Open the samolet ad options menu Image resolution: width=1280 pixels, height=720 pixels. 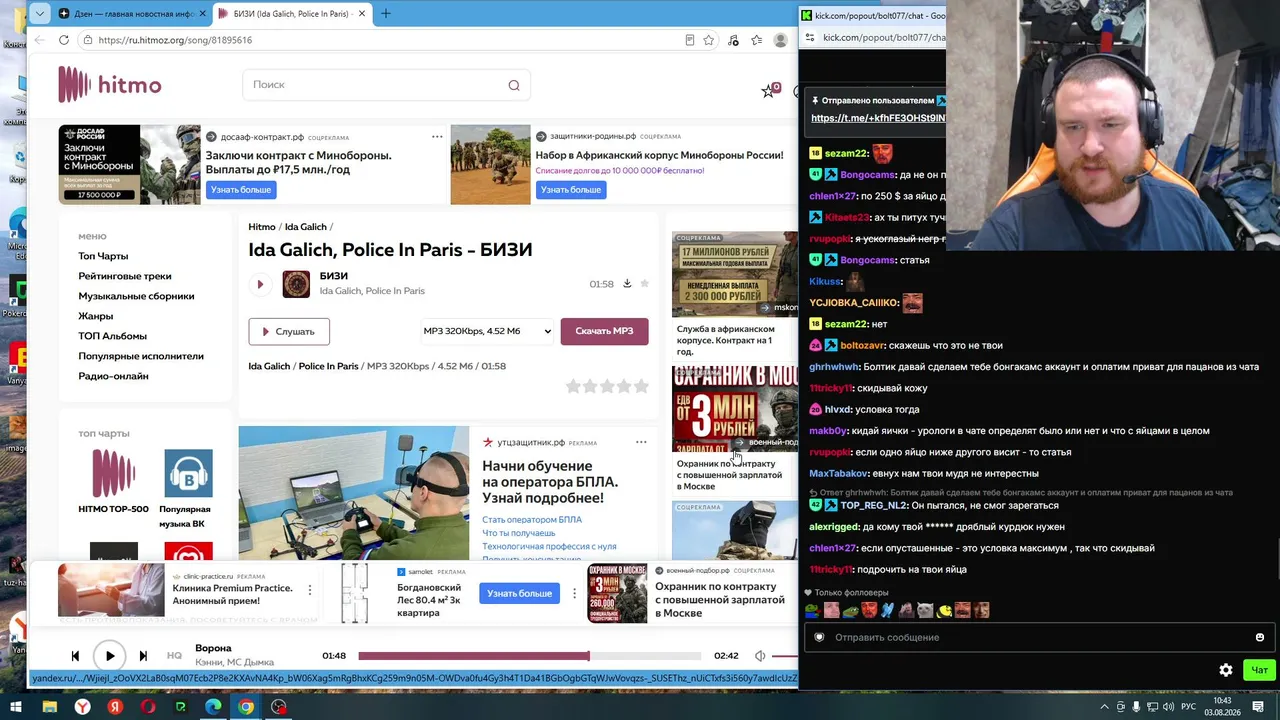tap(574, 593)
